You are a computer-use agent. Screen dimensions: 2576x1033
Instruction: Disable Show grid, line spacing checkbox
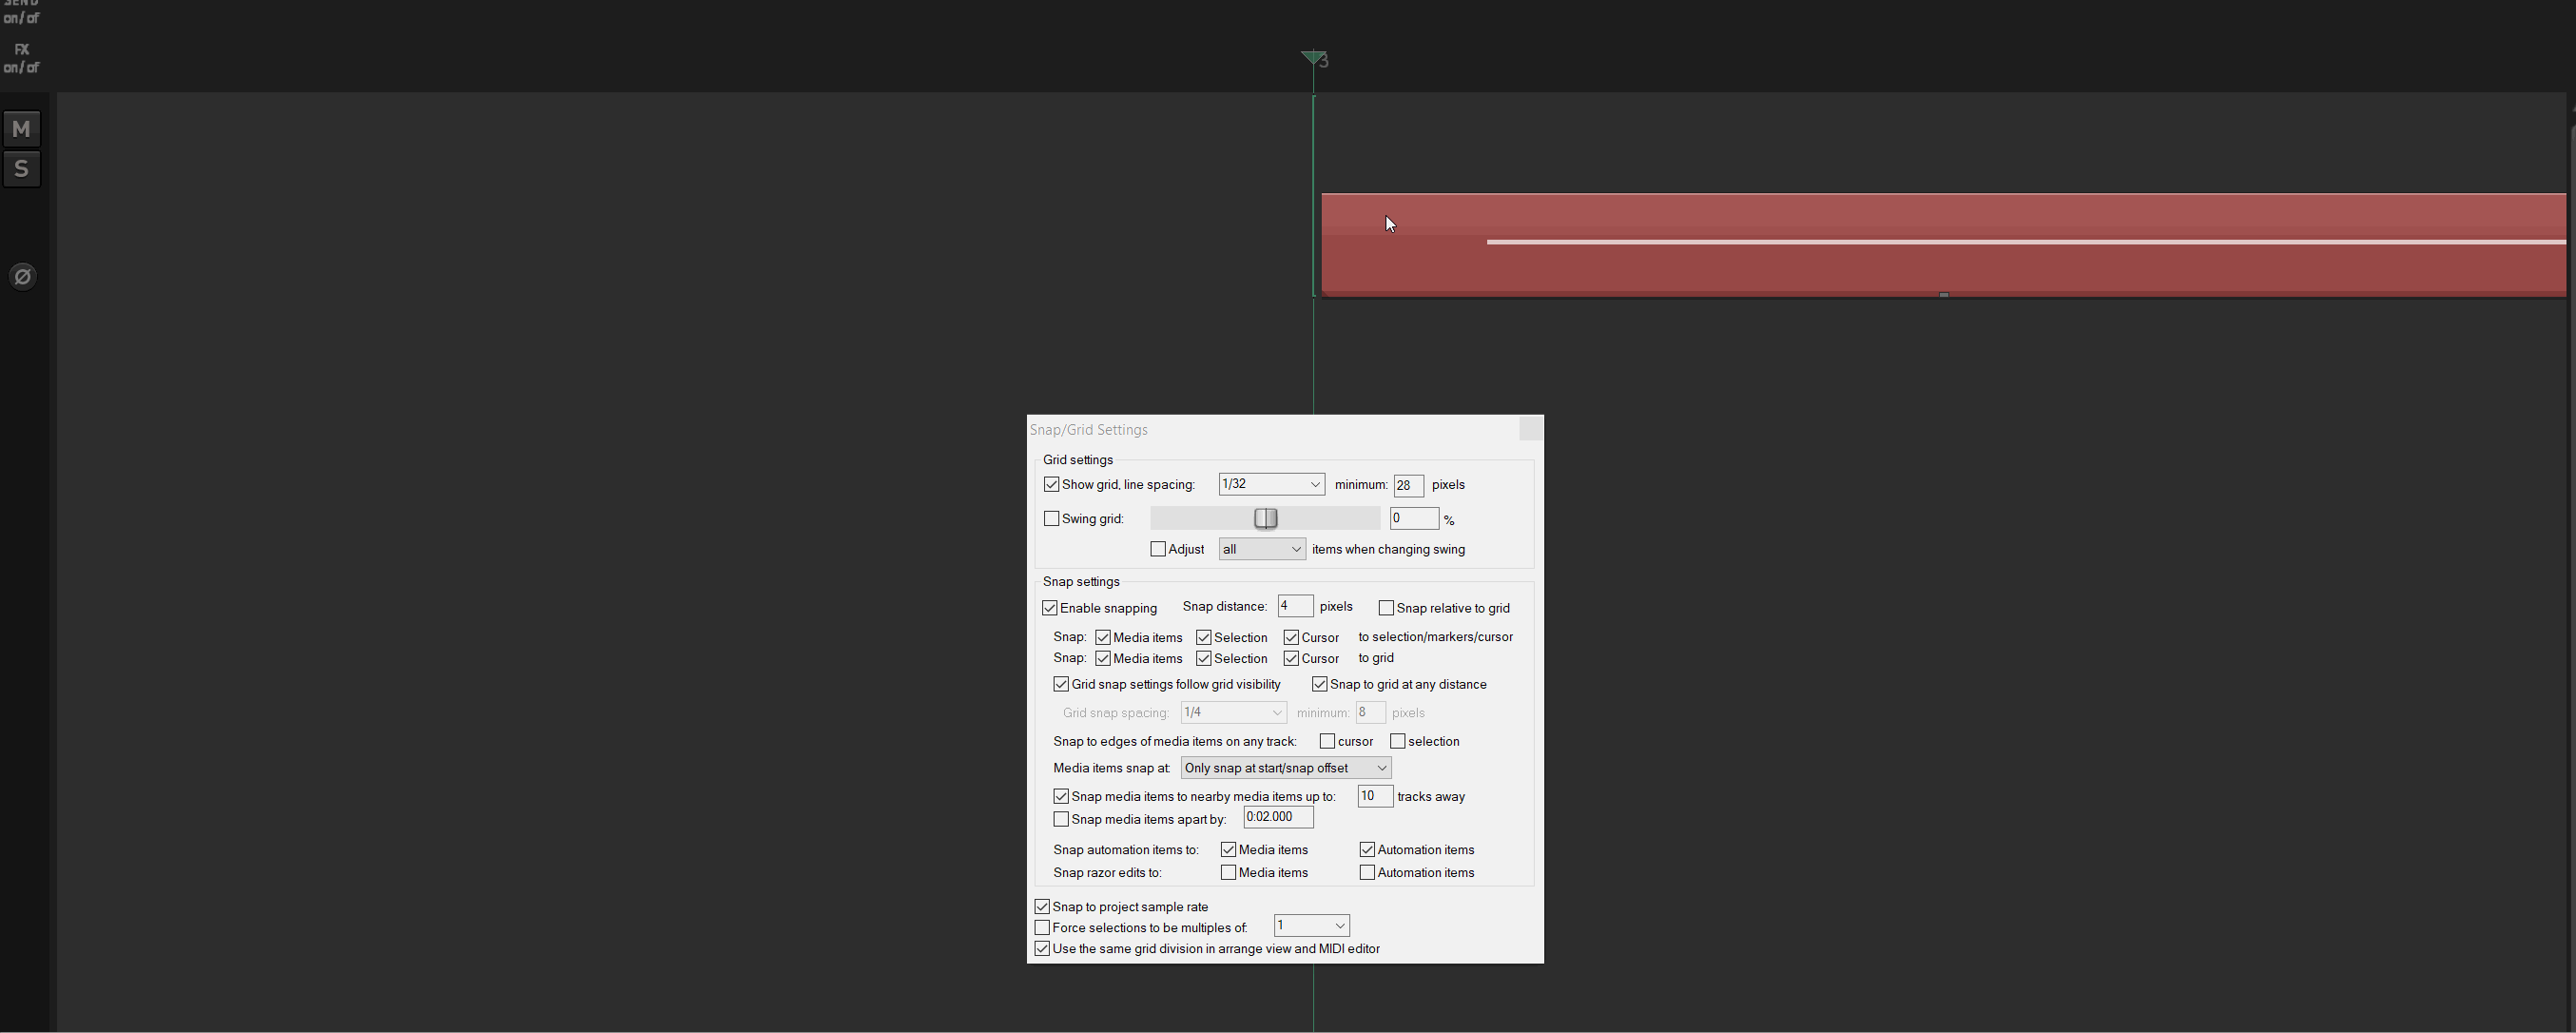1051,485
